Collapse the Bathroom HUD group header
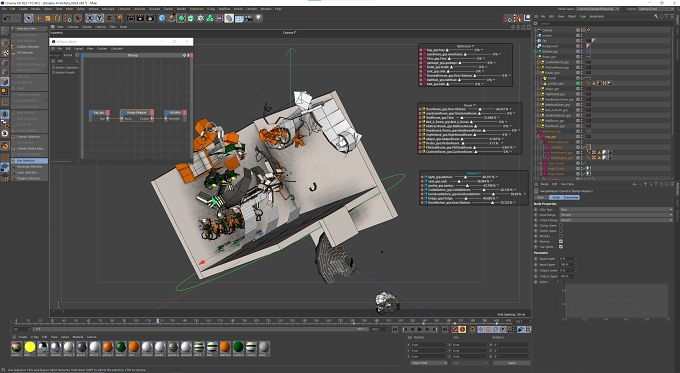Screen dimensions: 680x373 click(465, 46)
